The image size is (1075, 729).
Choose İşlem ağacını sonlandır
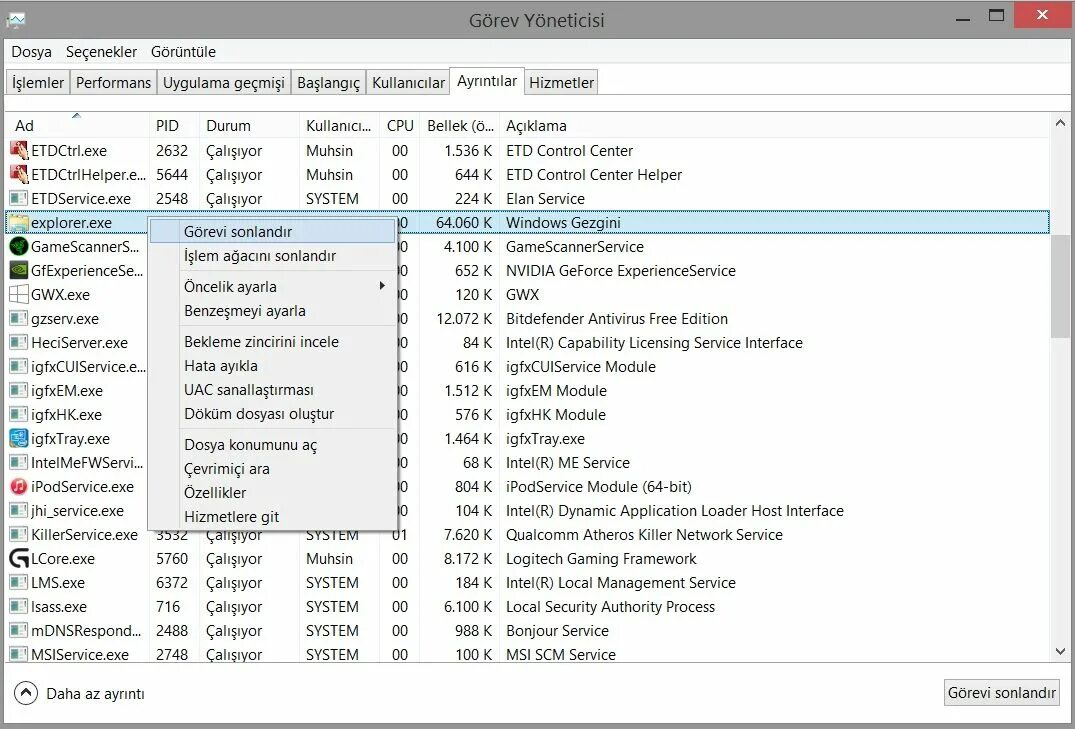[x=272, y=256]
